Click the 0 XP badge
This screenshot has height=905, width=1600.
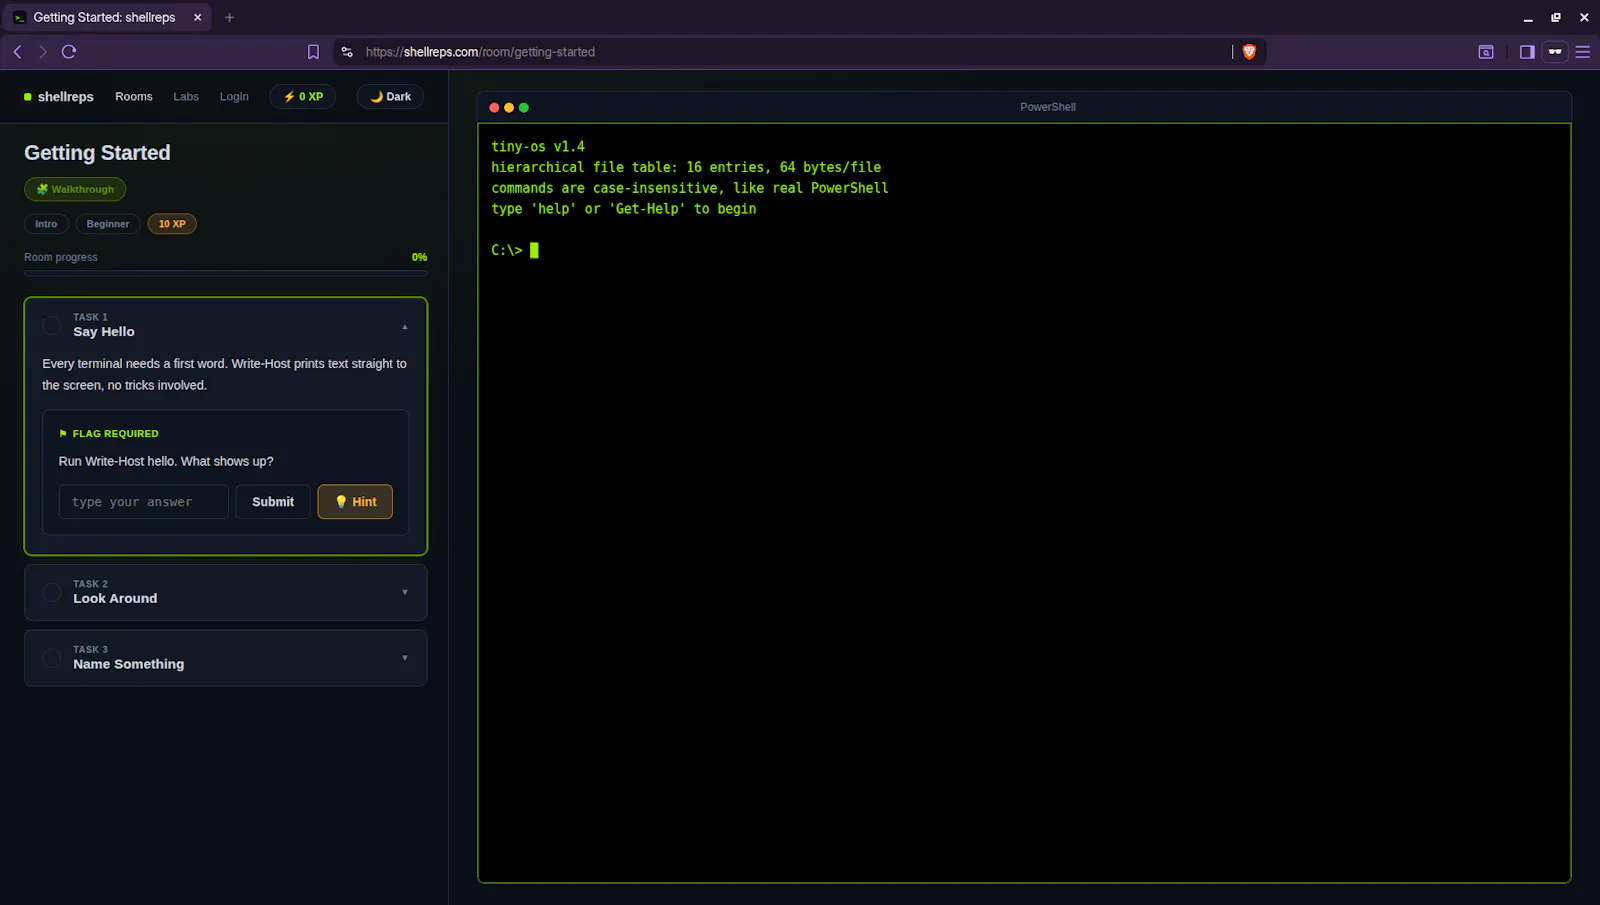(x=303, y=97)
